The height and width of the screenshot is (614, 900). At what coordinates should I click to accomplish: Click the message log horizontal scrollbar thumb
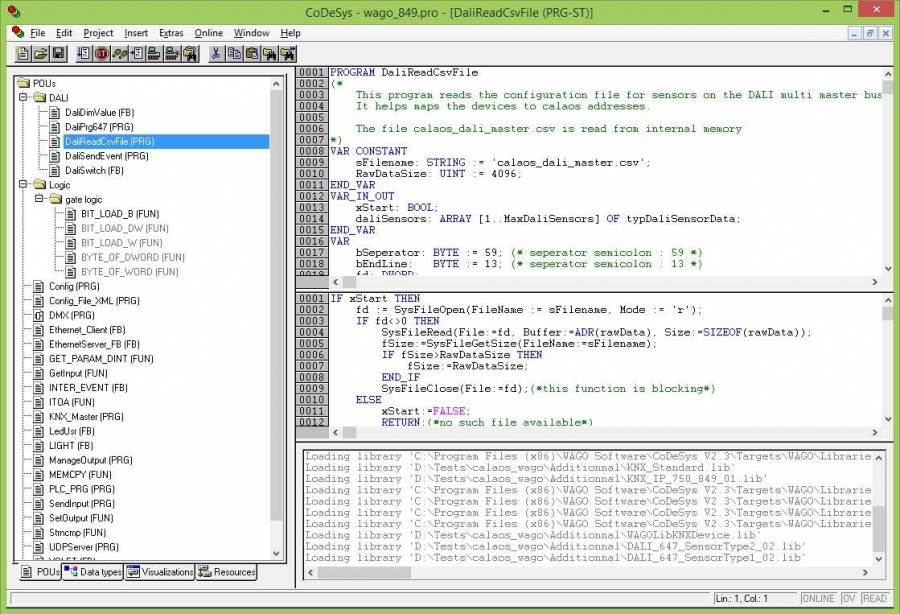(x=364, y=572)
